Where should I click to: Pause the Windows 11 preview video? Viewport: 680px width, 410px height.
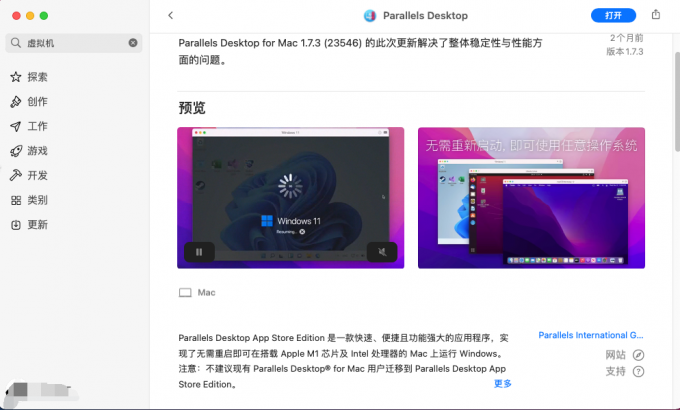[x=199, y=252]
